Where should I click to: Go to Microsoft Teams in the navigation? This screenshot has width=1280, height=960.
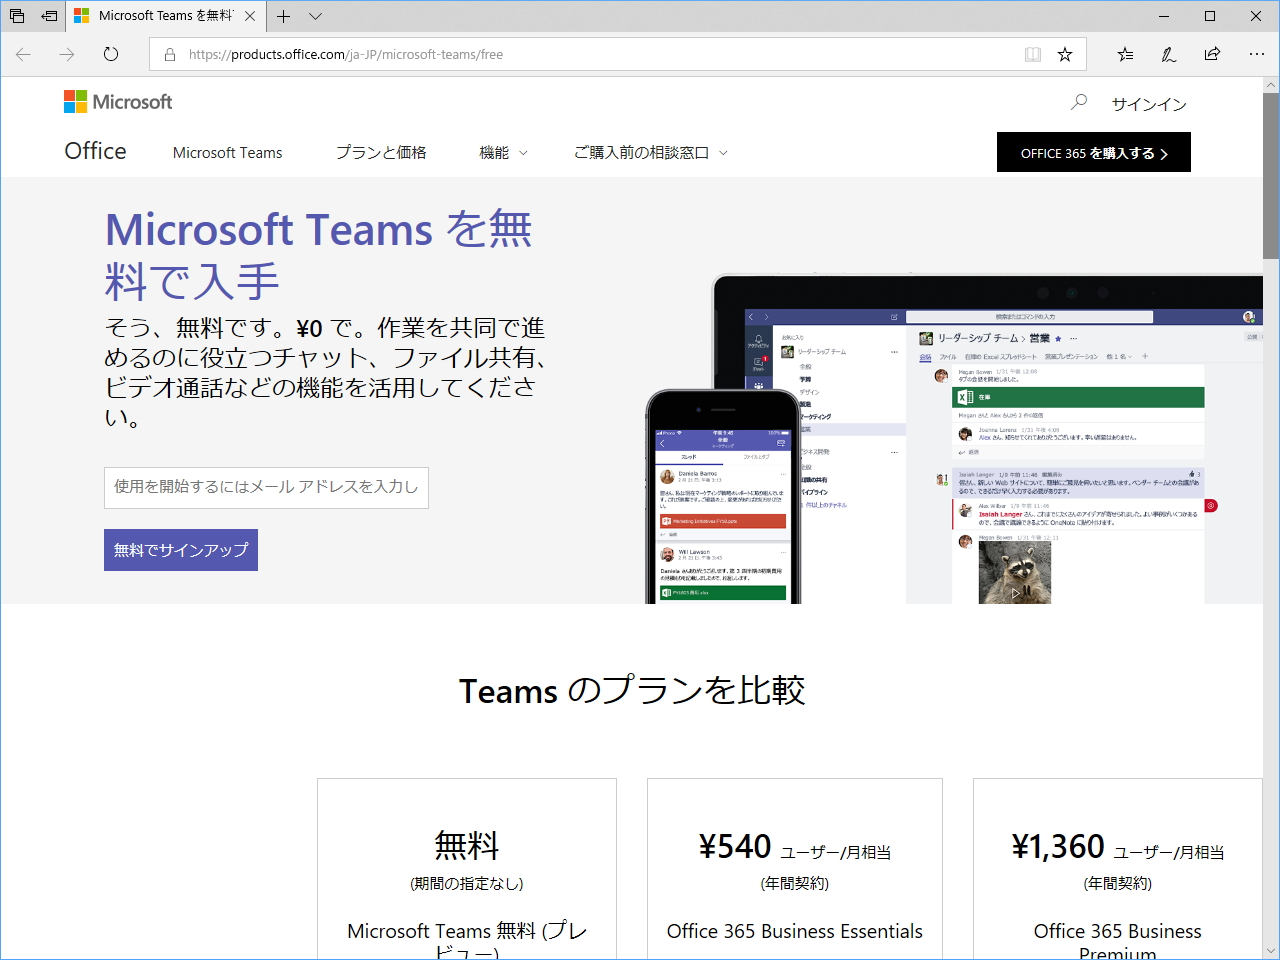228,153
